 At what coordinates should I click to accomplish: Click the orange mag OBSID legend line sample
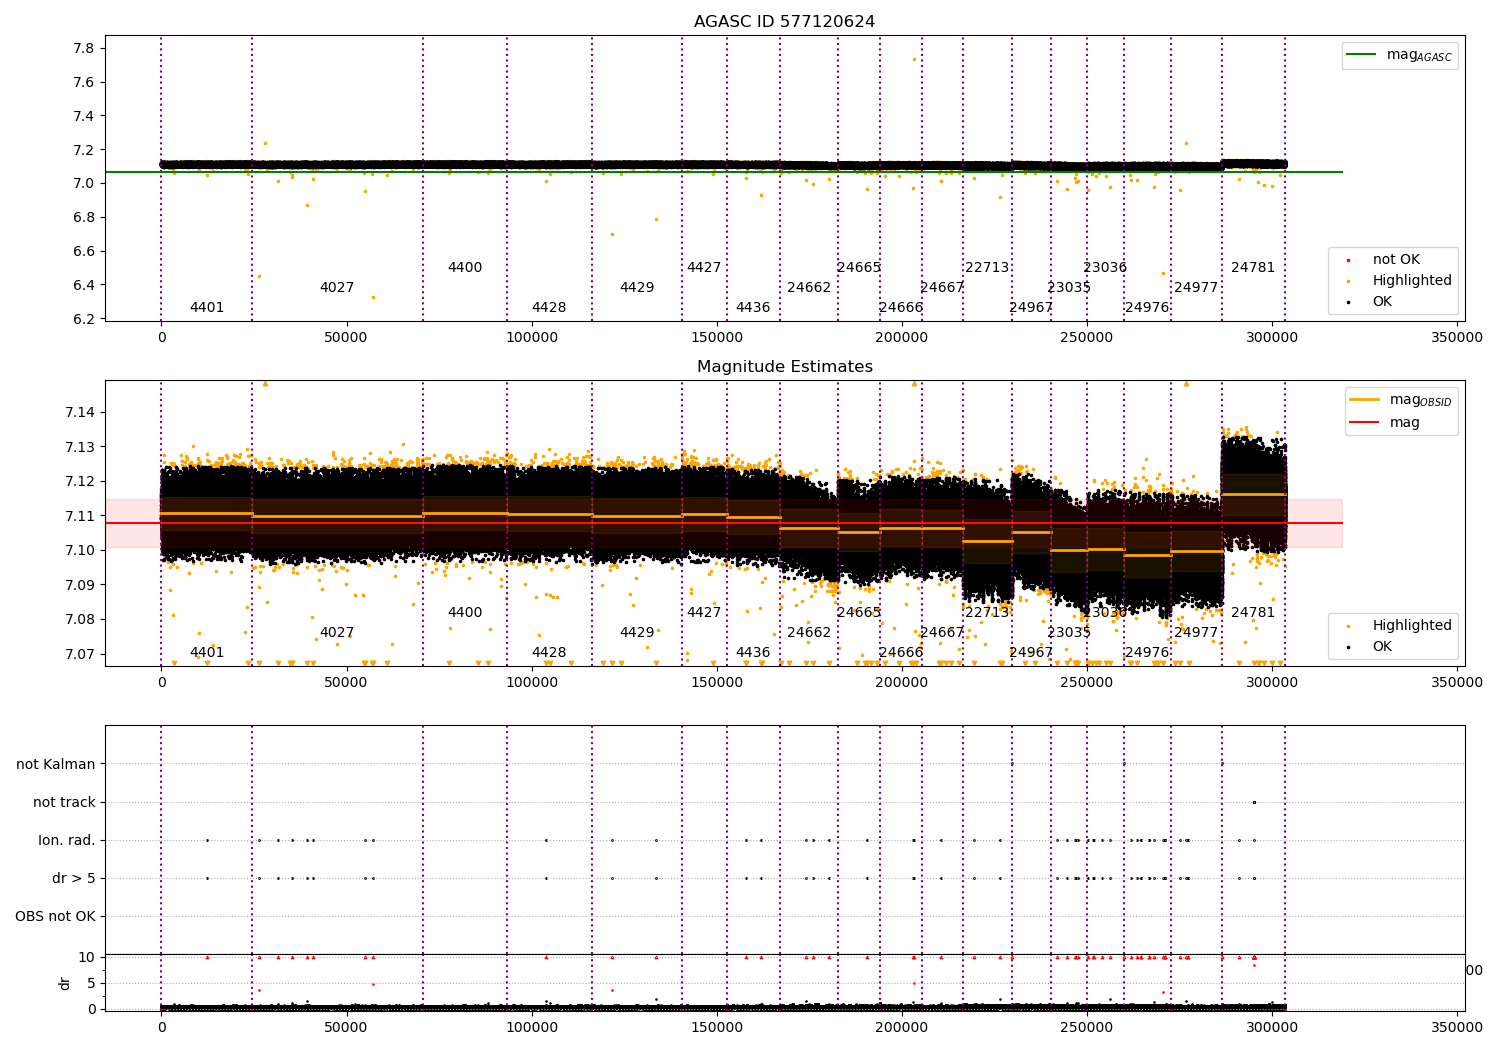pyautogui.click(x=1364, y=399)
